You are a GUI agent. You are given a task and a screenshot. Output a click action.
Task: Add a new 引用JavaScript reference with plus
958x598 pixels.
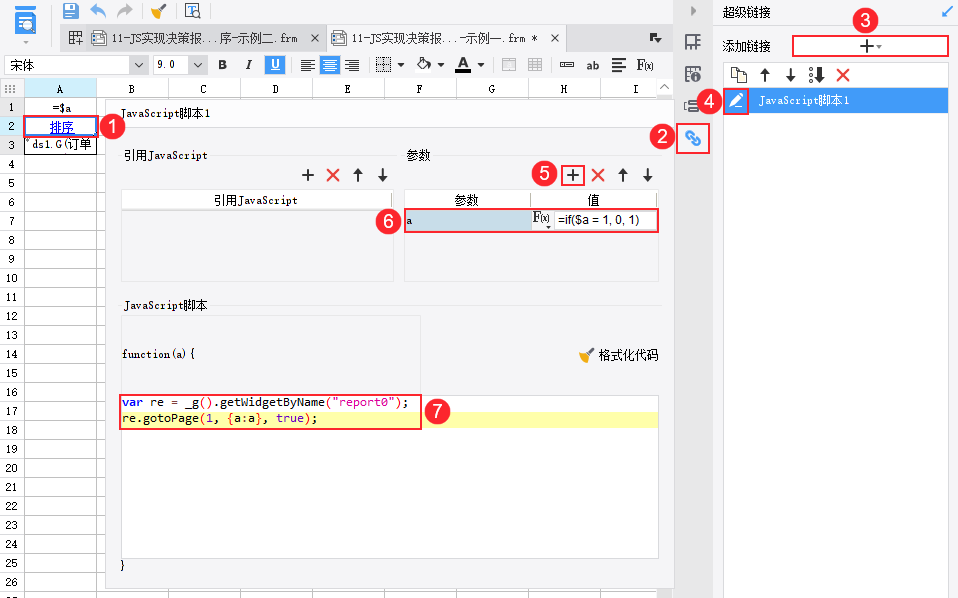coord(308,175)
